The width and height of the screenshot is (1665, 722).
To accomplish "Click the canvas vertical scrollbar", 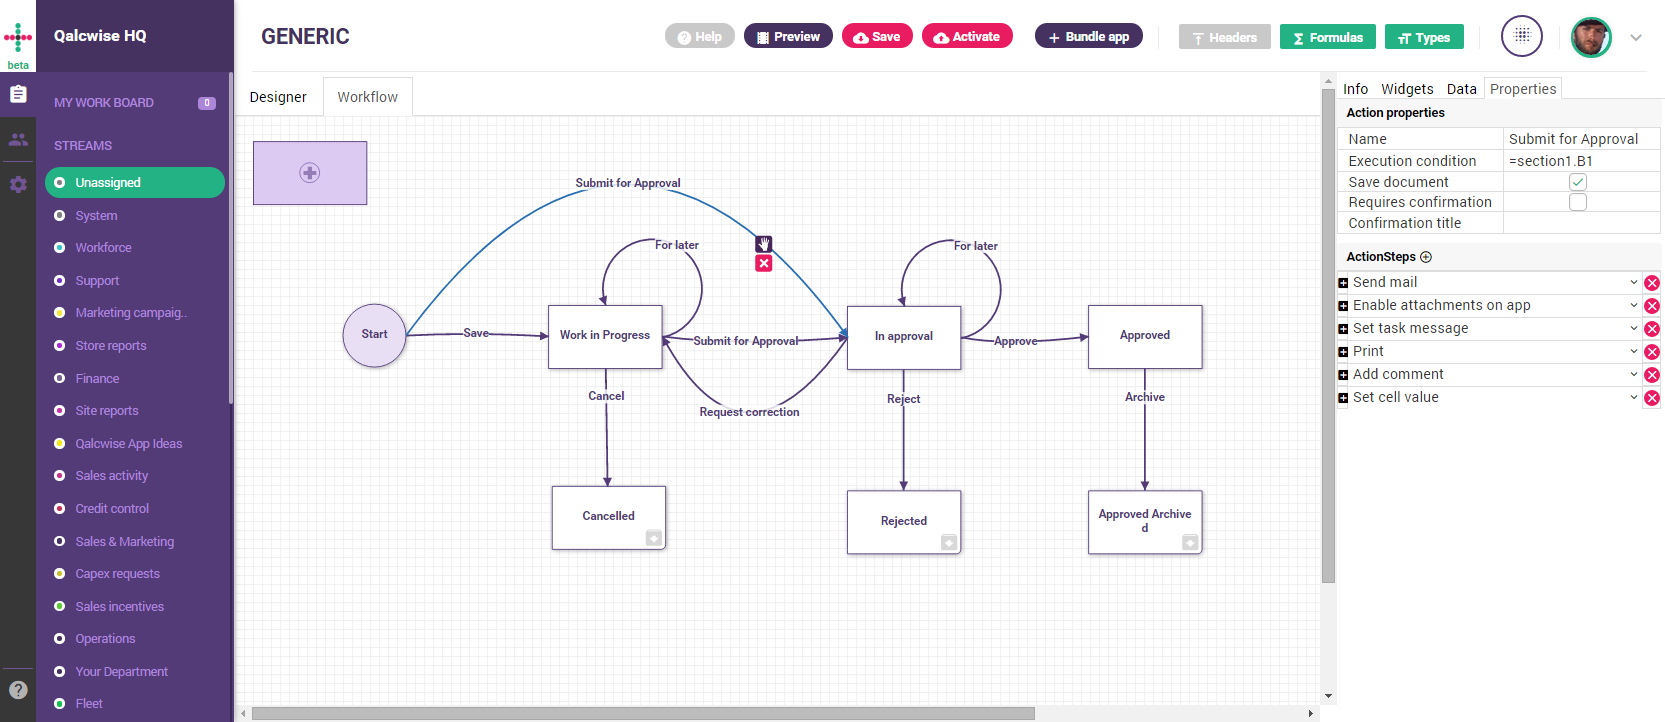I will coord(1328,335).
